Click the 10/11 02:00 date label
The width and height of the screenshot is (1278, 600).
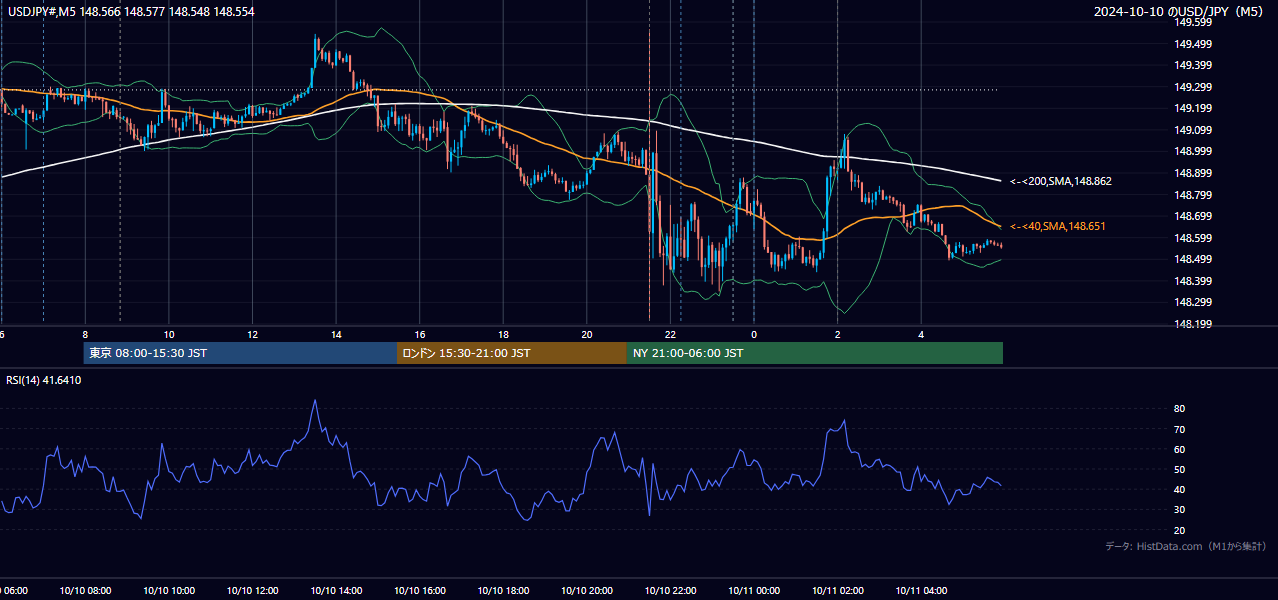[837, 591]
